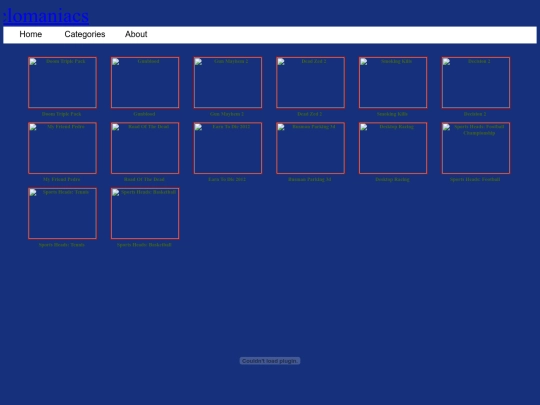540x405 pixels.
Task: Click the Road Of The Dead caption text
Action: point(144,179)
